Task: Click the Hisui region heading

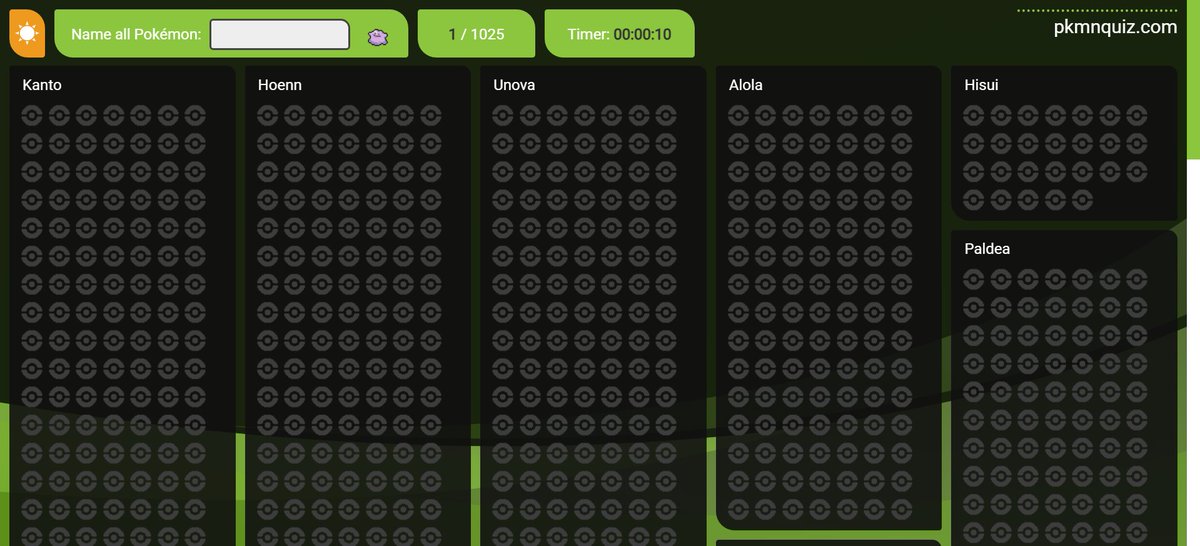Action: 981,85
